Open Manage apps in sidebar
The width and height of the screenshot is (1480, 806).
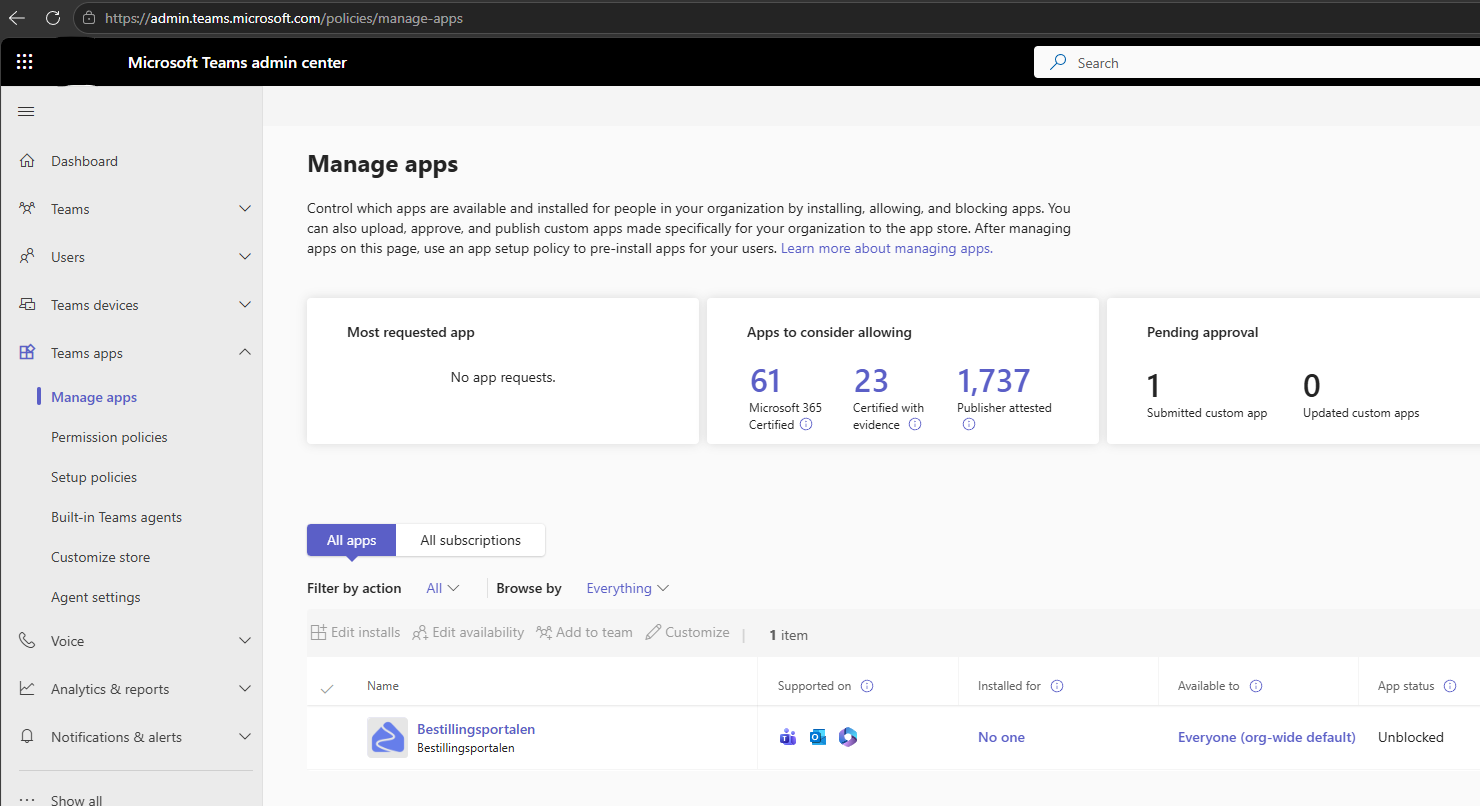tap(94, 397)
